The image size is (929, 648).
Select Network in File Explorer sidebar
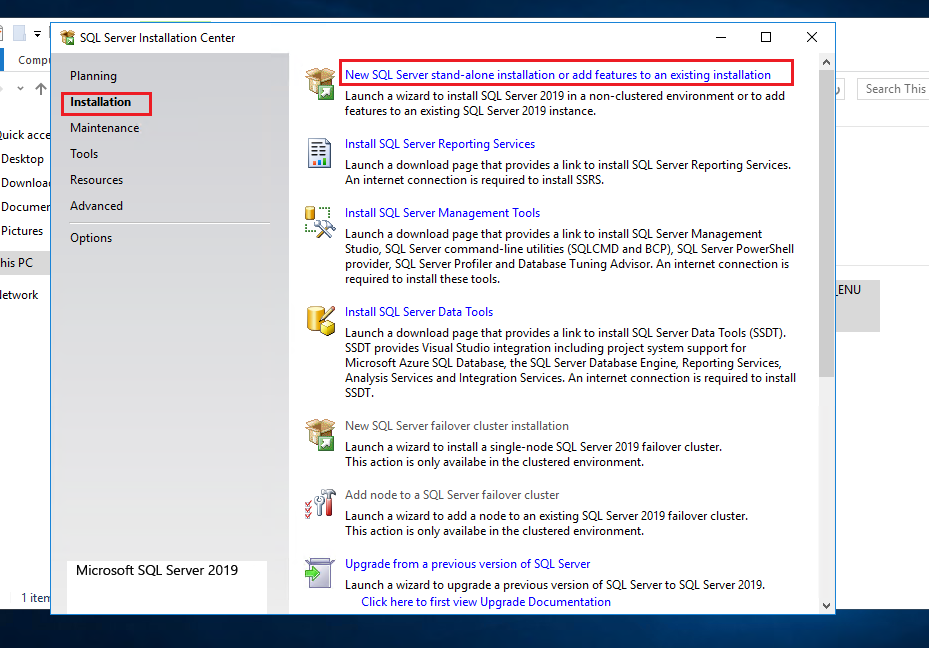tap(19, 295)
